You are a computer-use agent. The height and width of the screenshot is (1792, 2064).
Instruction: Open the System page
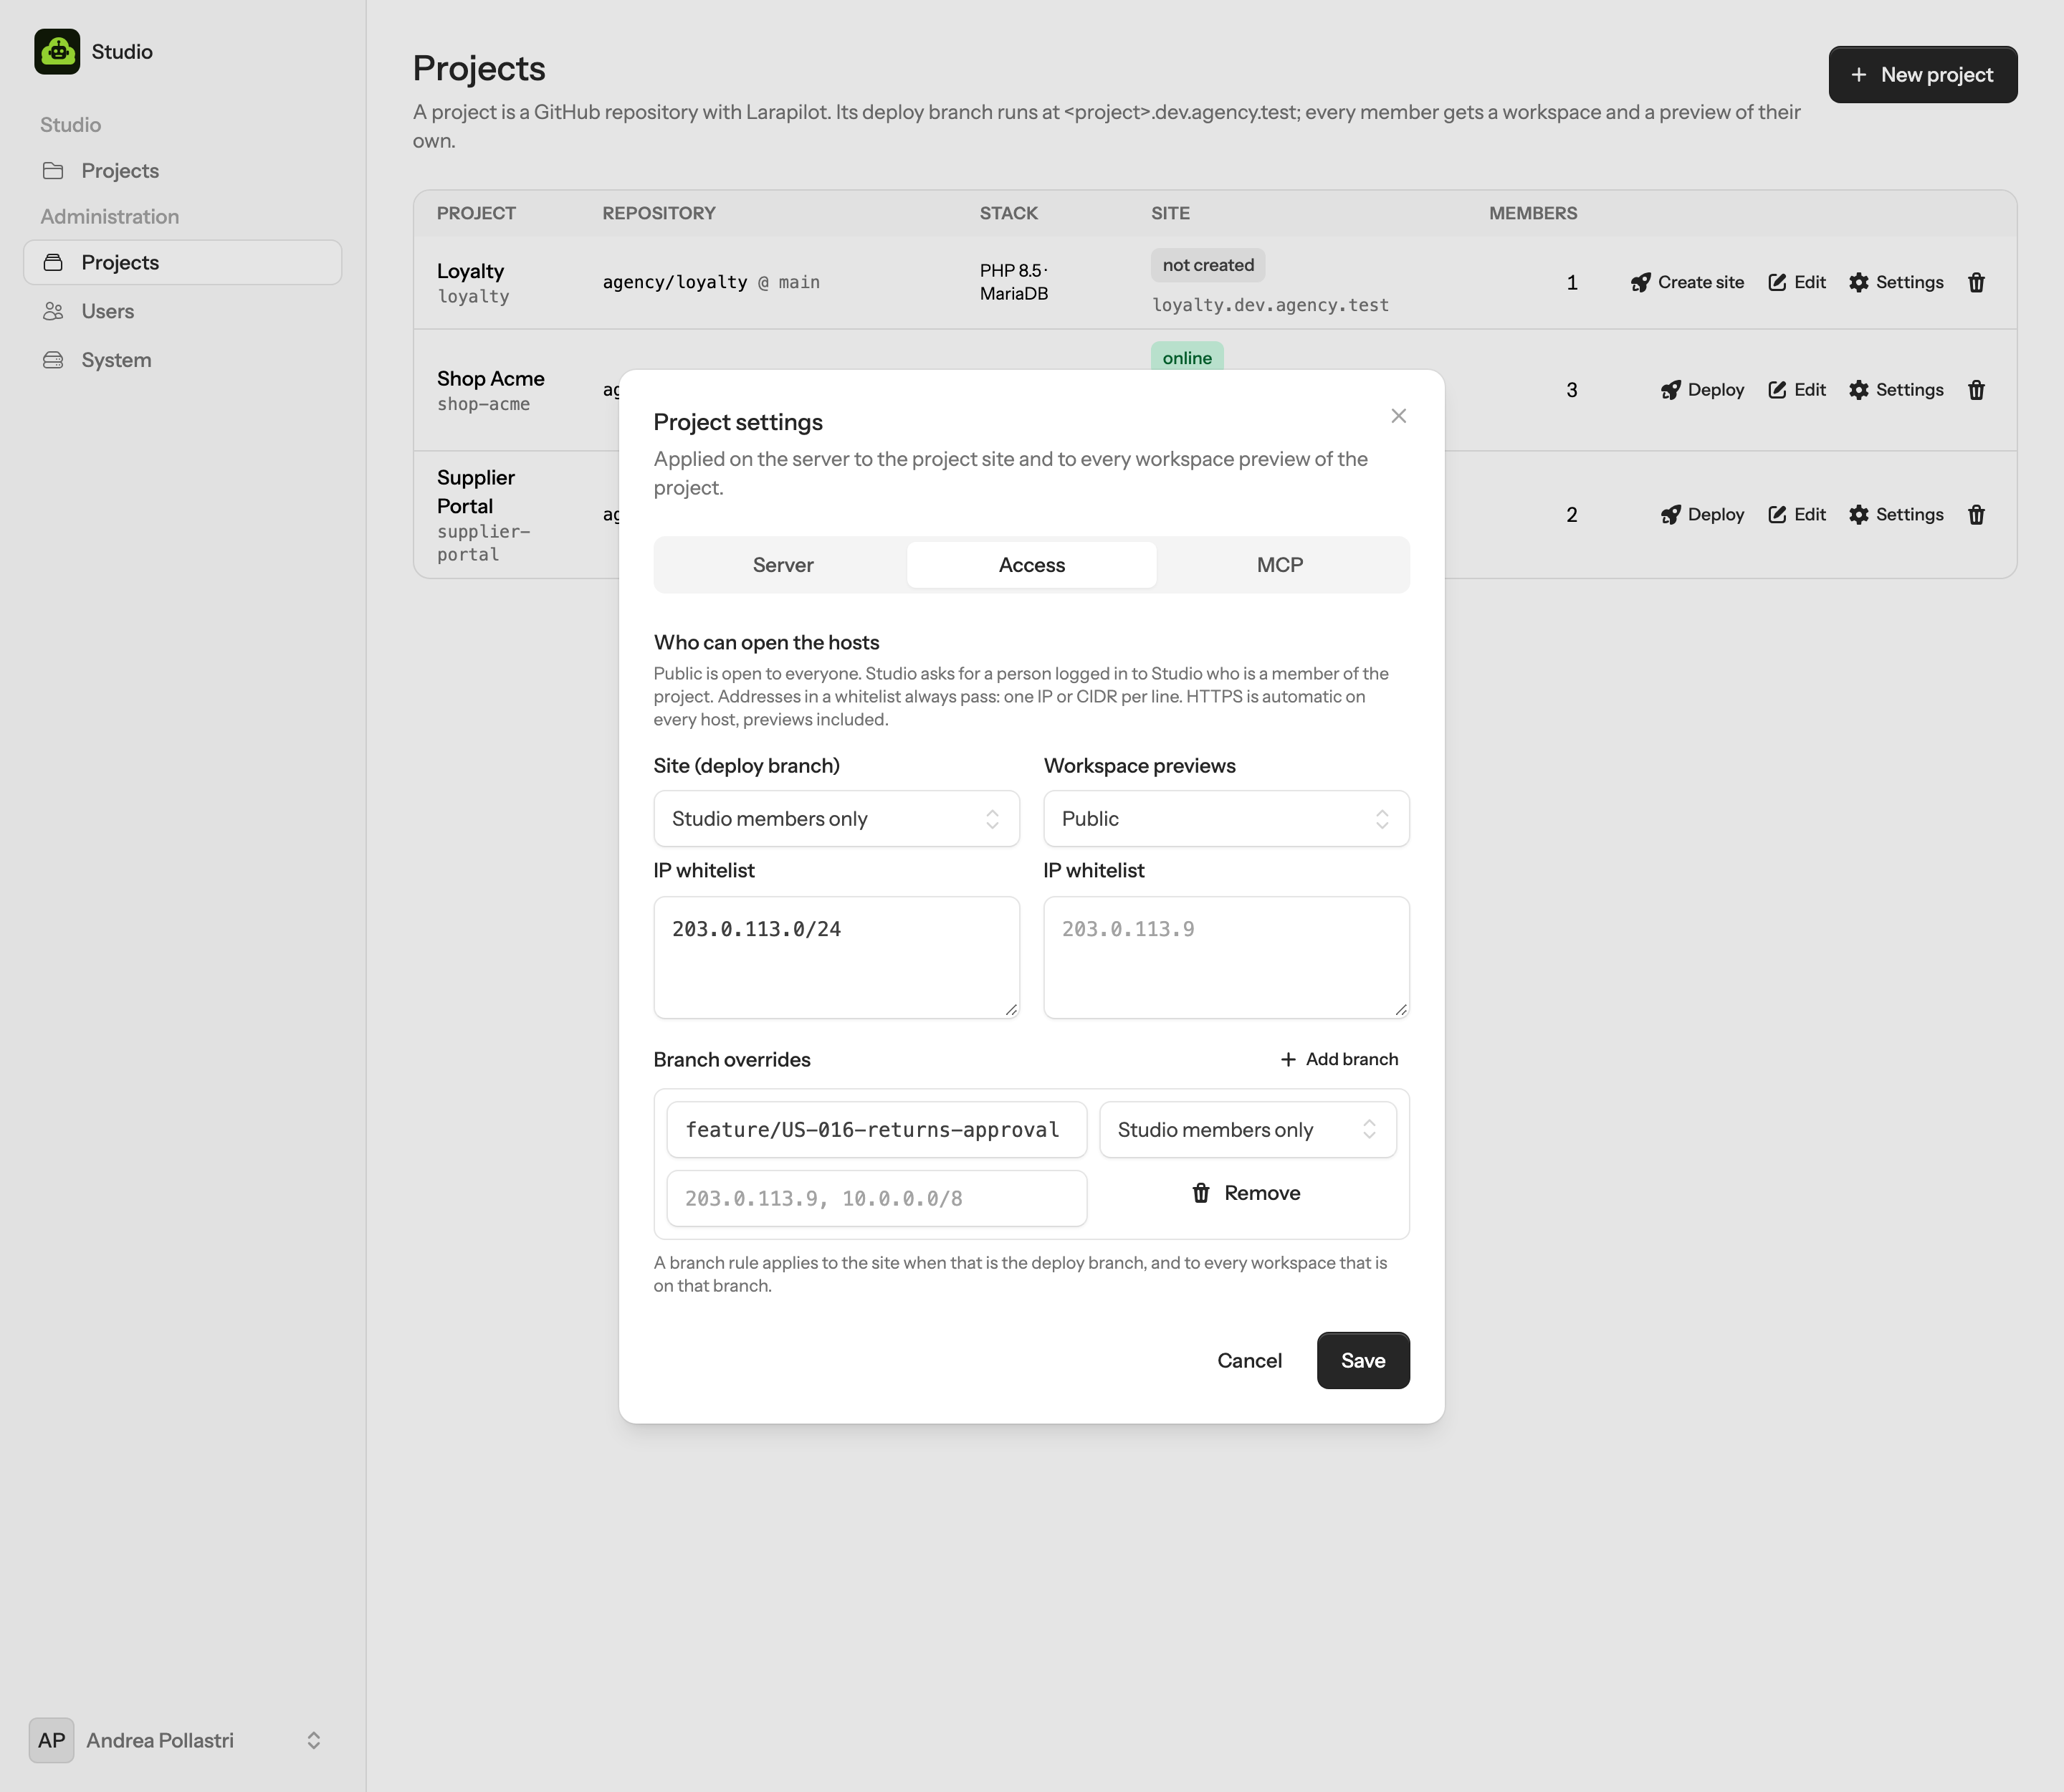[182, 360]
